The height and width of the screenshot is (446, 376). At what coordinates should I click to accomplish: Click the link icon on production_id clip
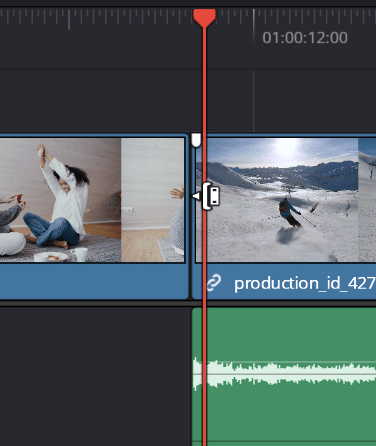pos(214,283)
